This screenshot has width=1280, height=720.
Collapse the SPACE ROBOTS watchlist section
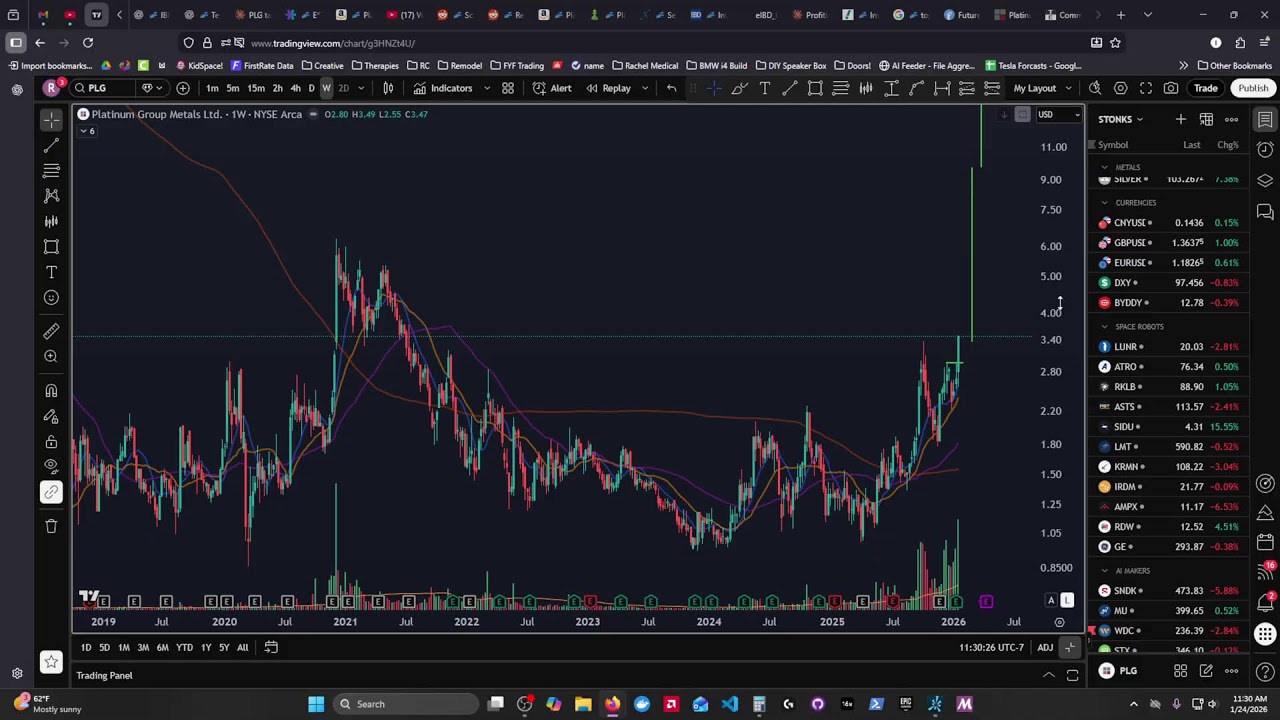pos(1105,327)
